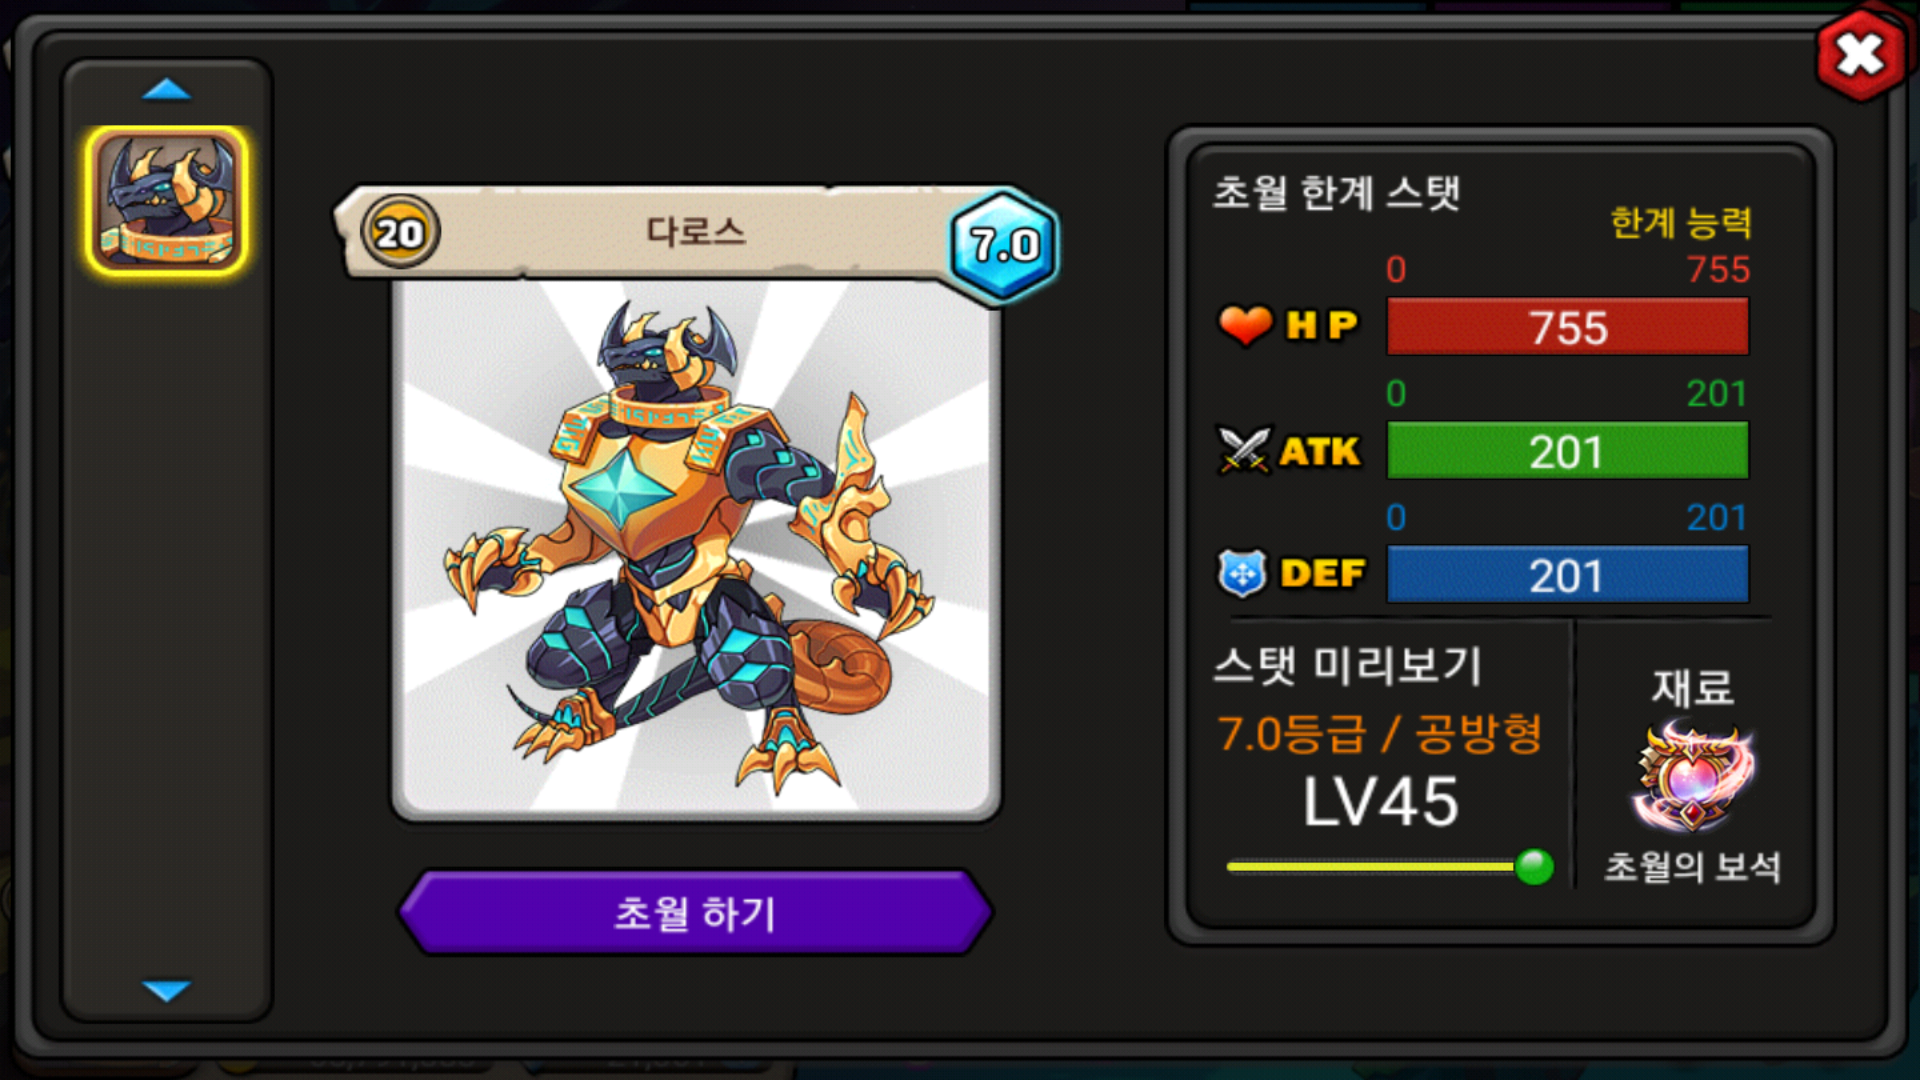Click the red heart HP icon

1244,325
